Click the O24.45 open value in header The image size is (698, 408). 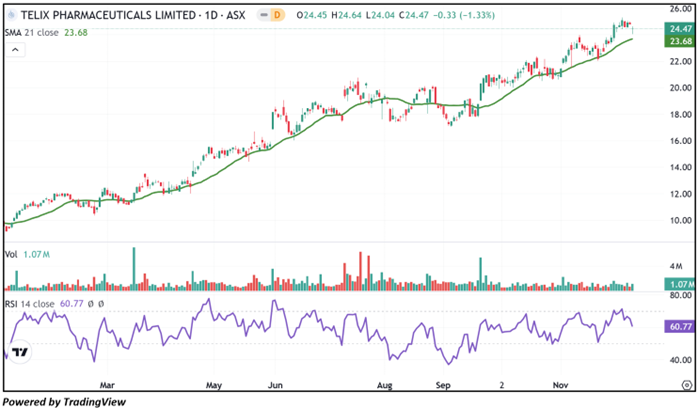click(x=312, y=15)
